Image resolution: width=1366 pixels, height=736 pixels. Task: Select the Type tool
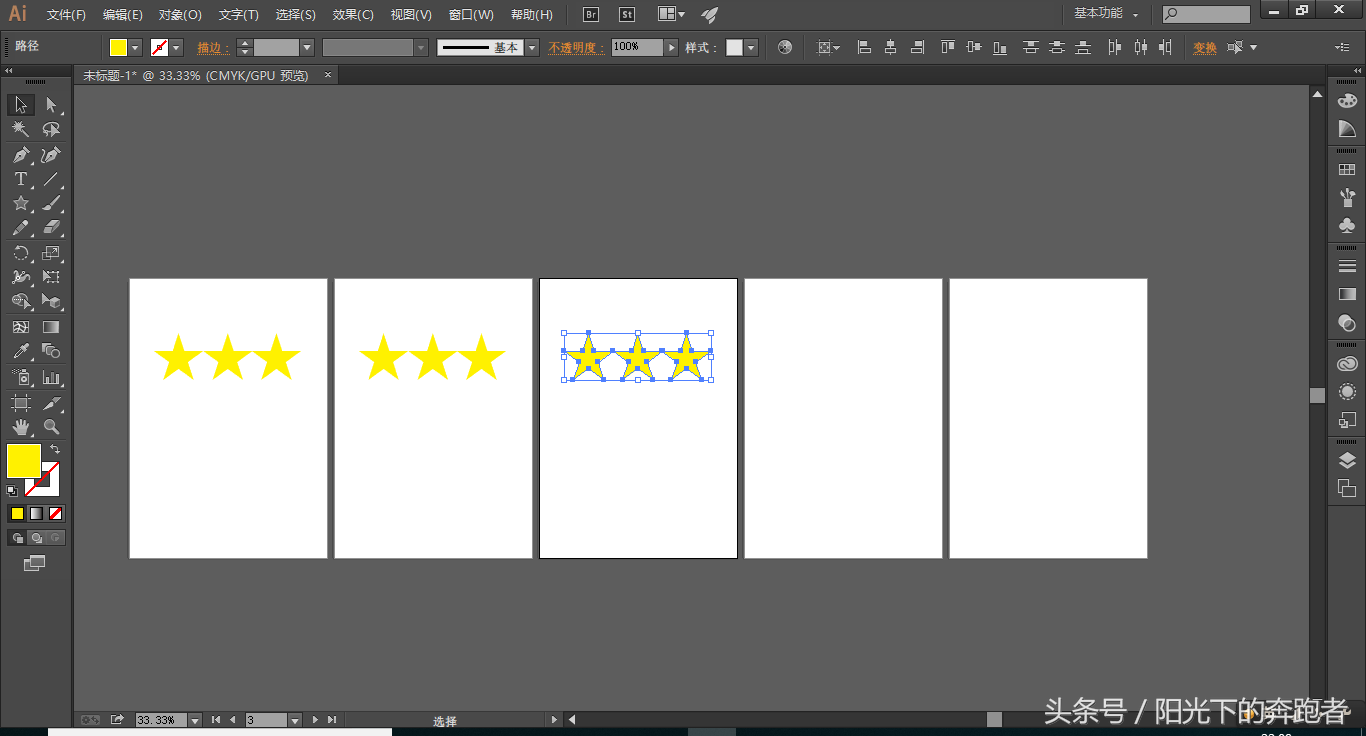tap(21, 179)
